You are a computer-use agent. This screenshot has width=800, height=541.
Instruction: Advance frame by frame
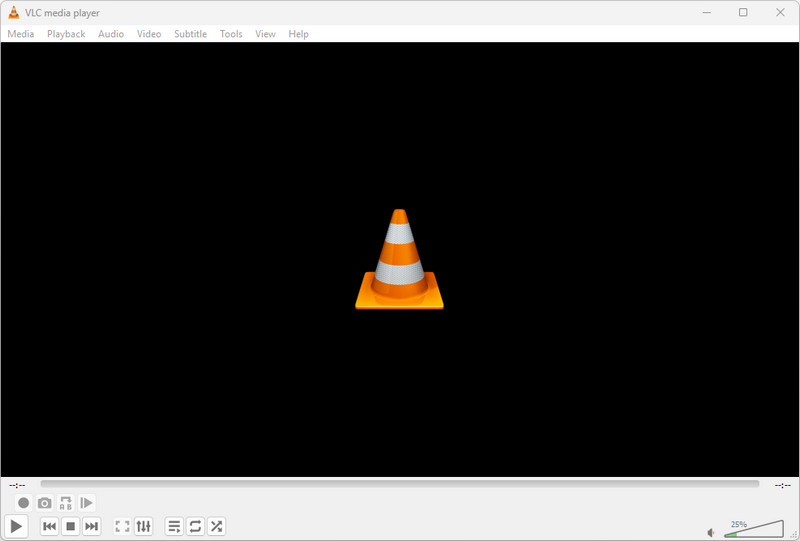(x=87, y=503)
